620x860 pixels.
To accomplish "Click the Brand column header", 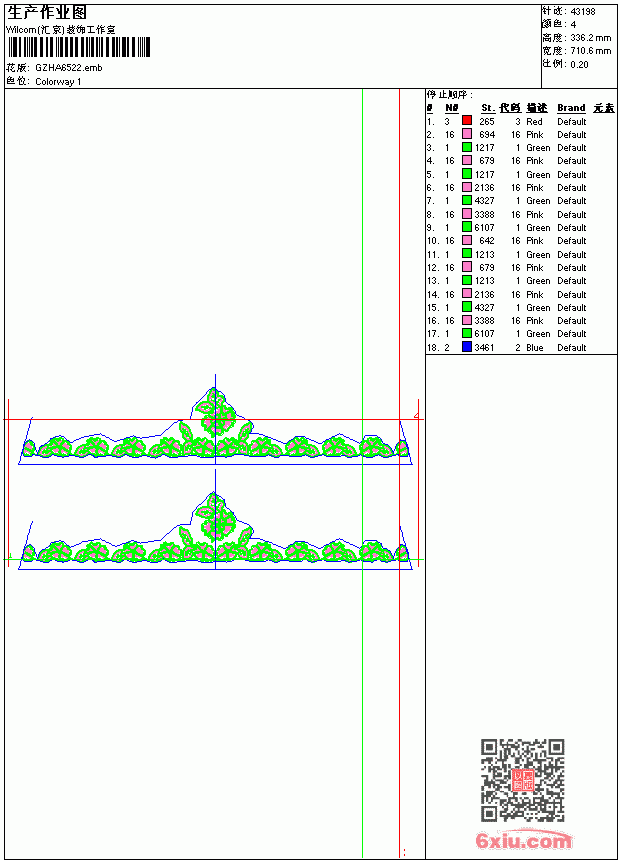I will [x=571, y=108].
